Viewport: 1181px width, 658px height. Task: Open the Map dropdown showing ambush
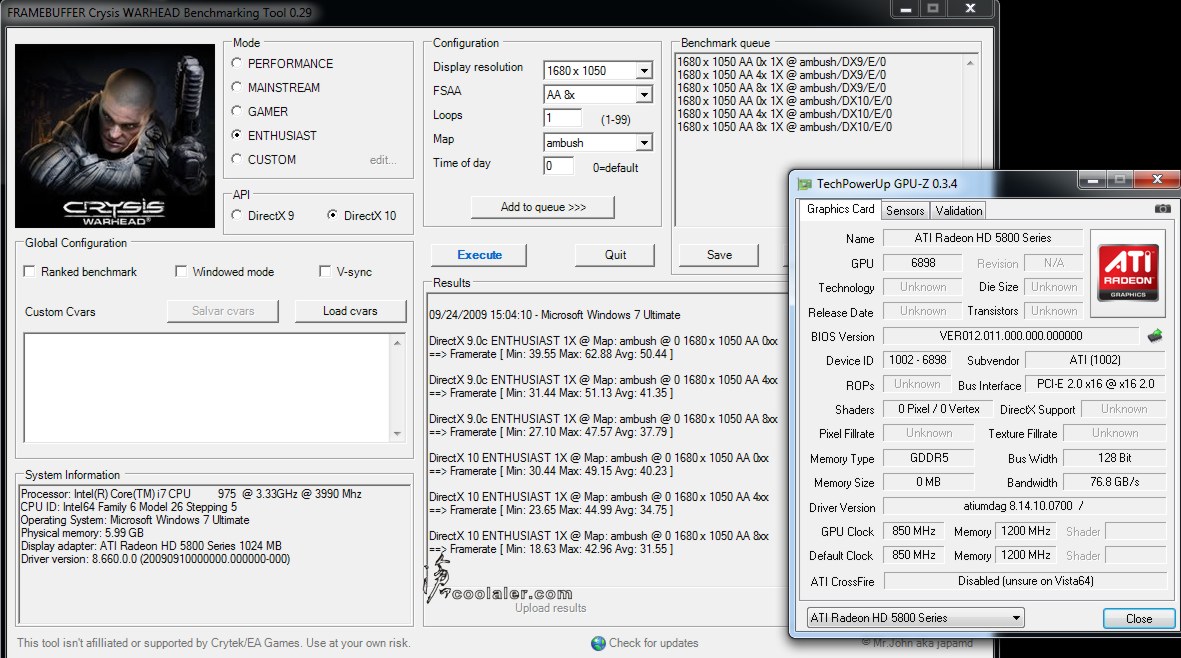644,143
